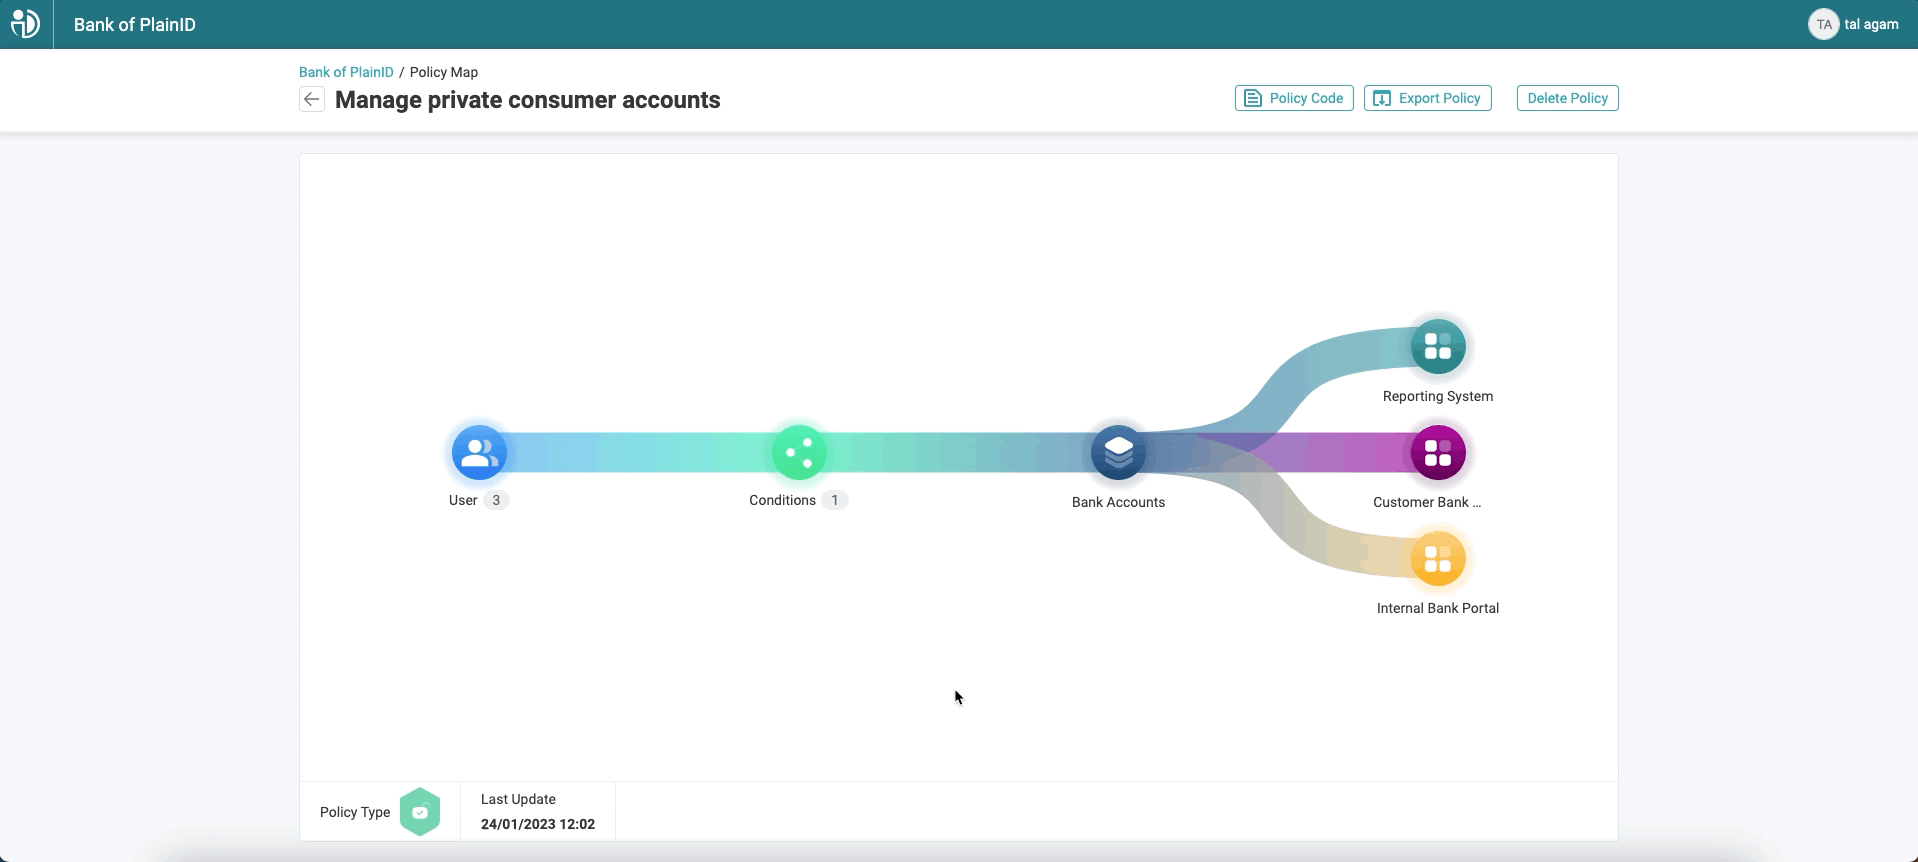Click the Last Update date 24/01/2023 12:02
1918x862 pixels.
(538, 824)
